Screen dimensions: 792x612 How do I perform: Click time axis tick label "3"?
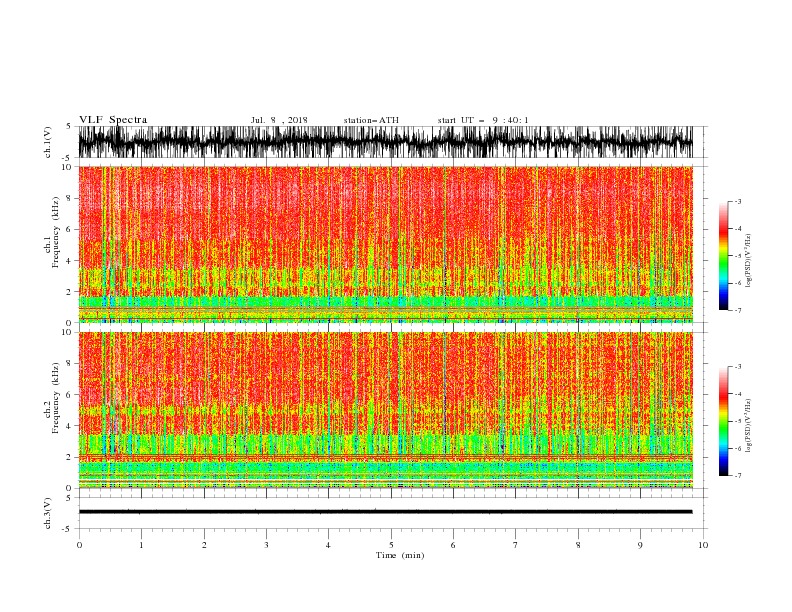[x=266, y=545]
